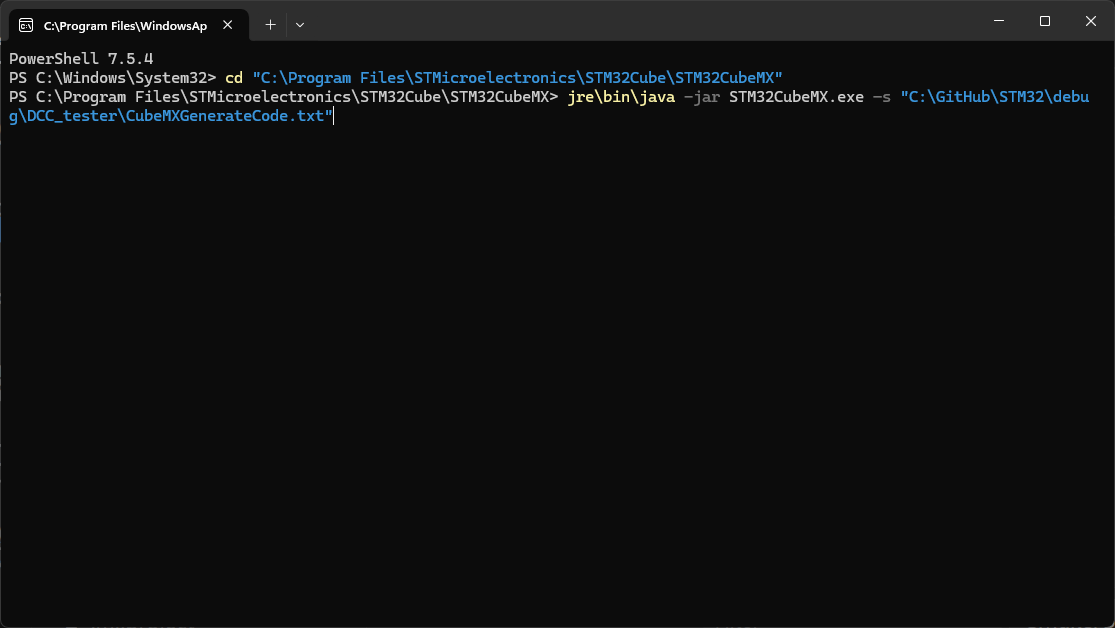Click the "cd" command text
1115x628 pixels.
[232, 77]
